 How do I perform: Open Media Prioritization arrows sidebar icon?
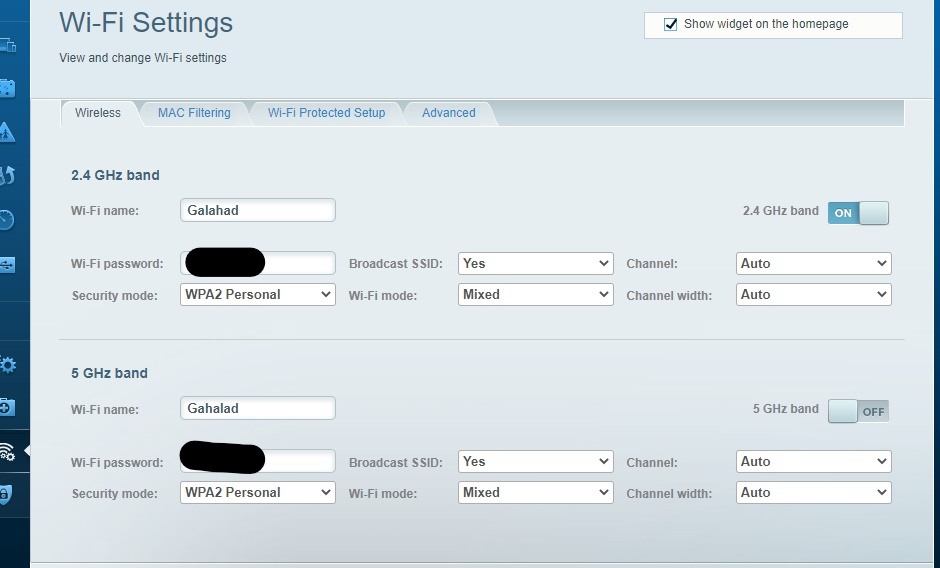tap(7, 176)
